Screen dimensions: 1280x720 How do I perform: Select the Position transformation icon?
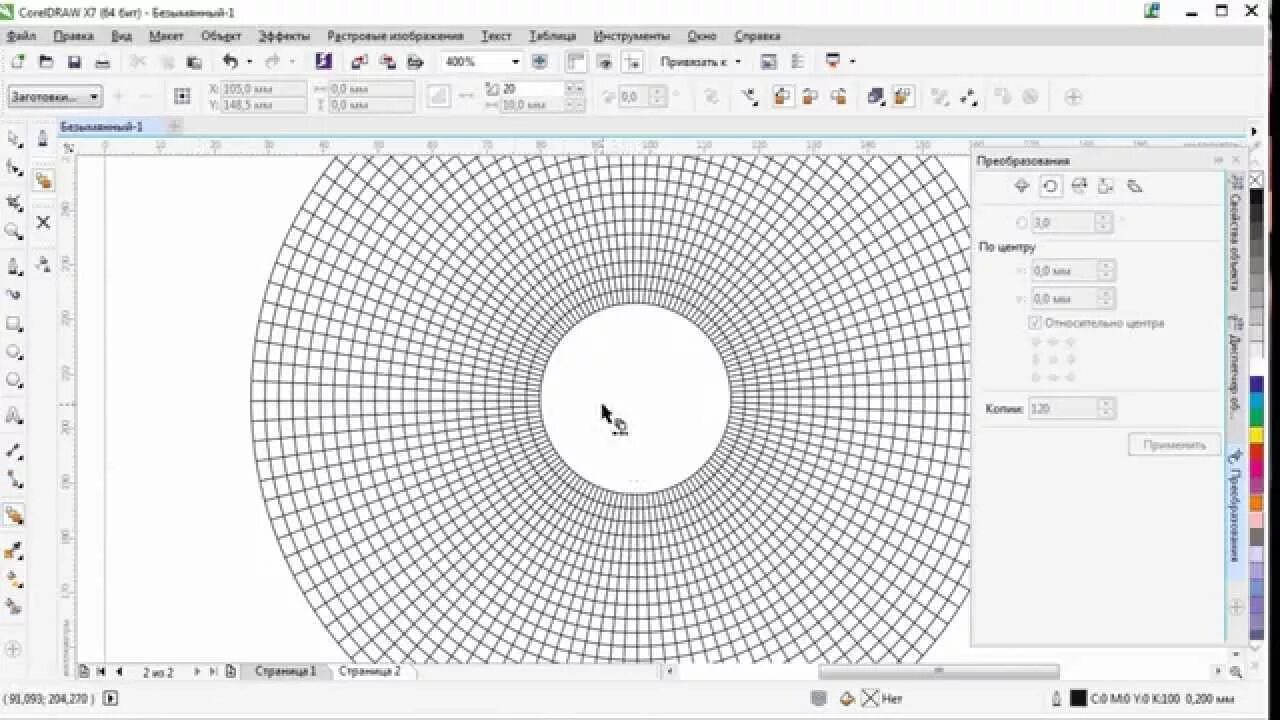1021,186
